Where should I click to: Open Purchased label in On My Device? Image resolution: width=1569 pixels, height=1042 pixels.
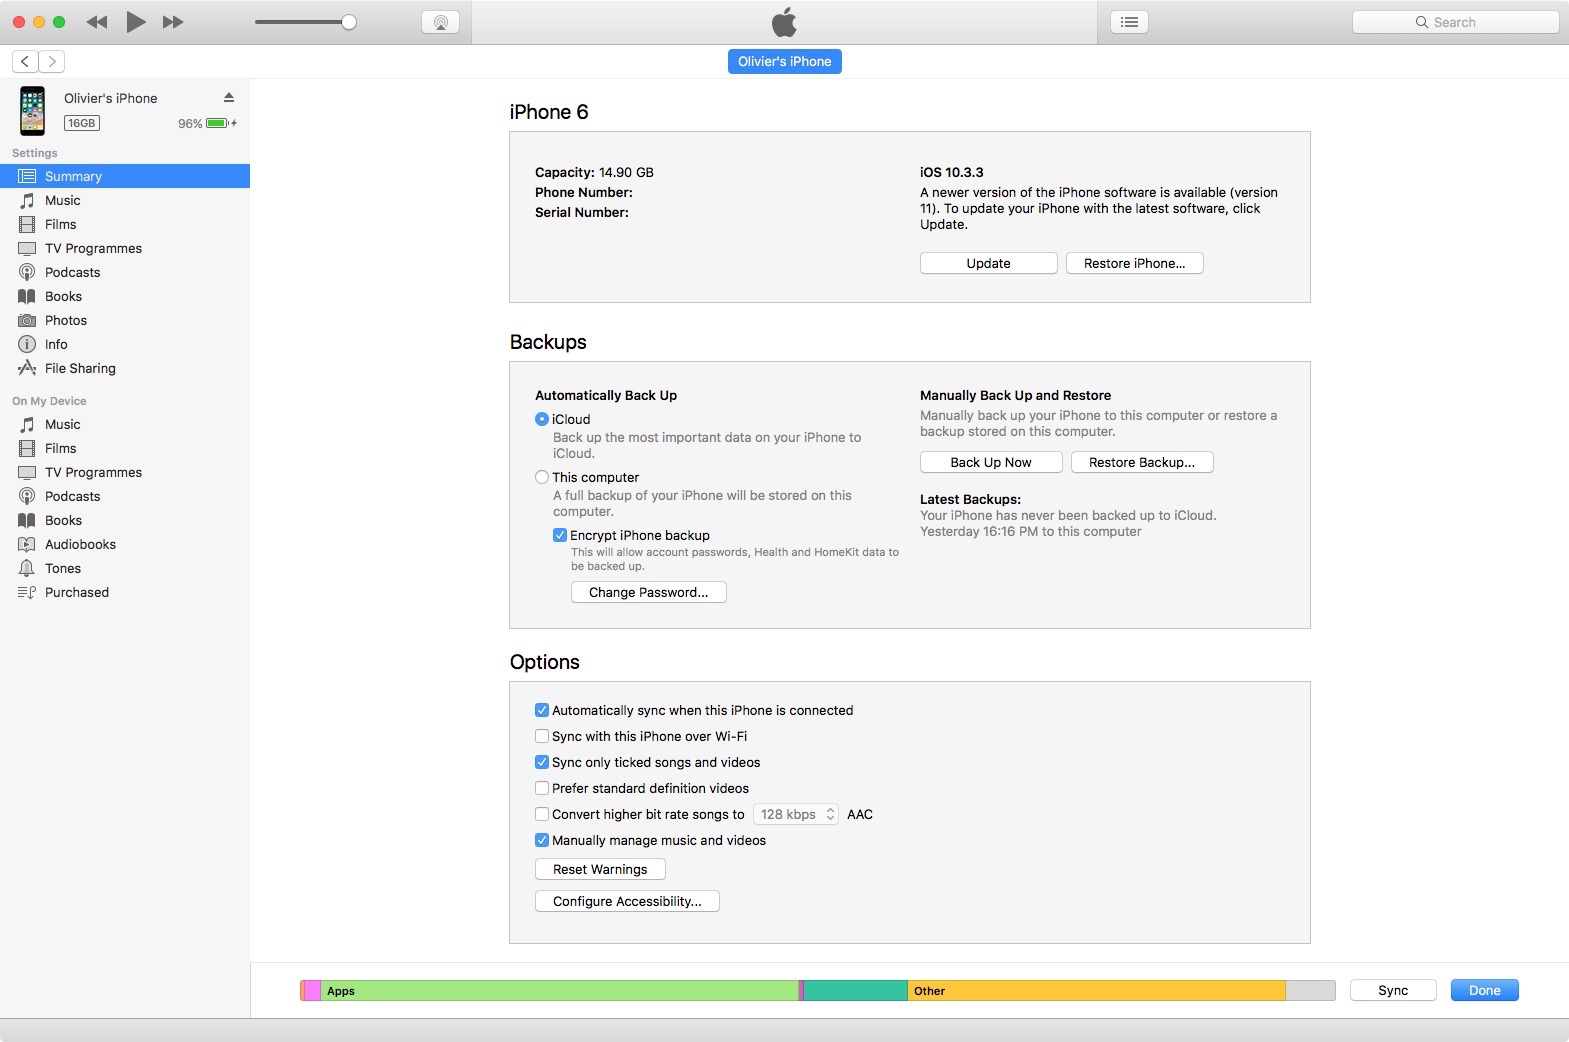(x=77, y=592)
